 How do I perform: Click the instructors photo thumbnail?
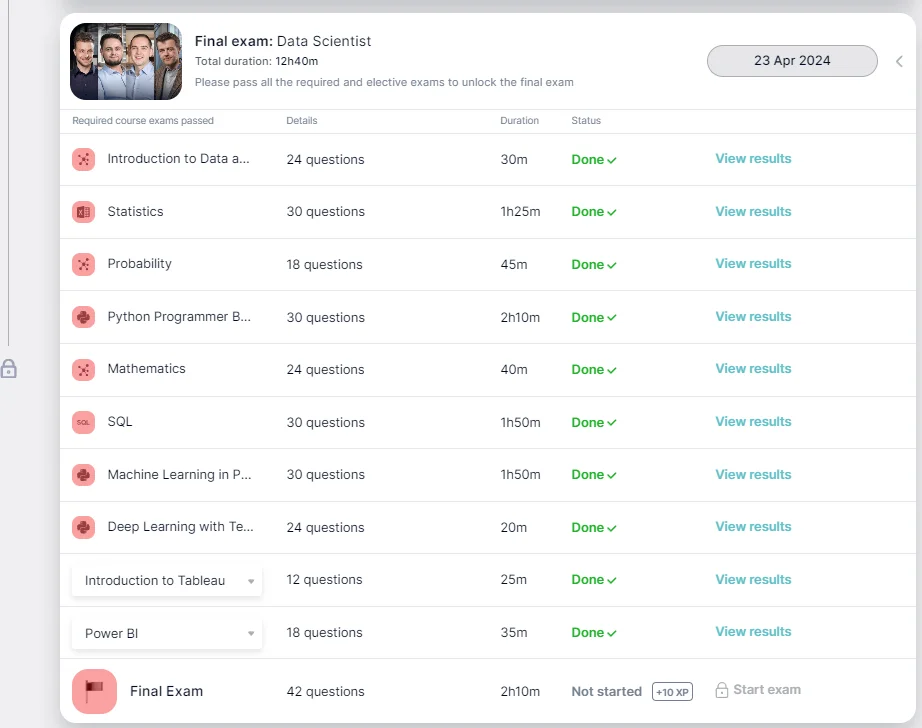(x=126, y=62)
